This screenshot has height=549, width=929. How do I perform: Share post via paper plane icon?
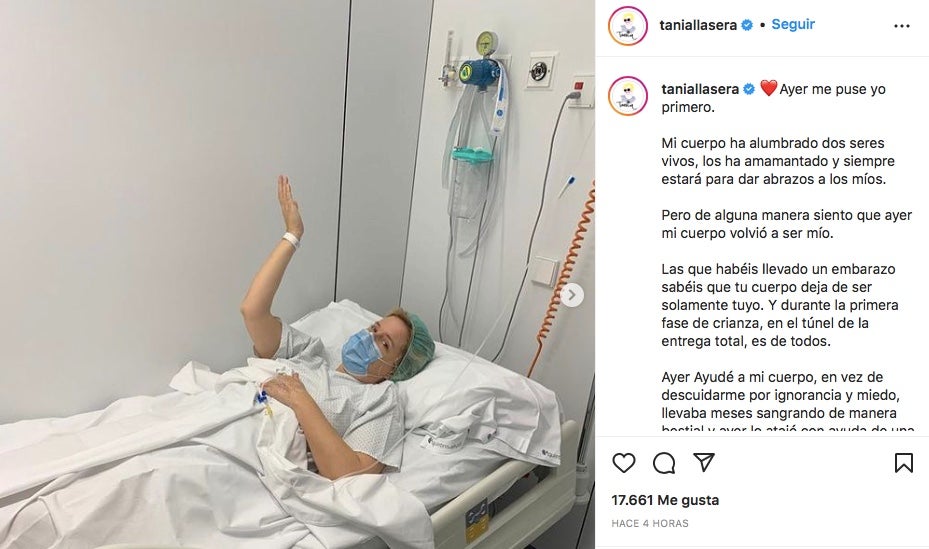[x=704, y=462]
